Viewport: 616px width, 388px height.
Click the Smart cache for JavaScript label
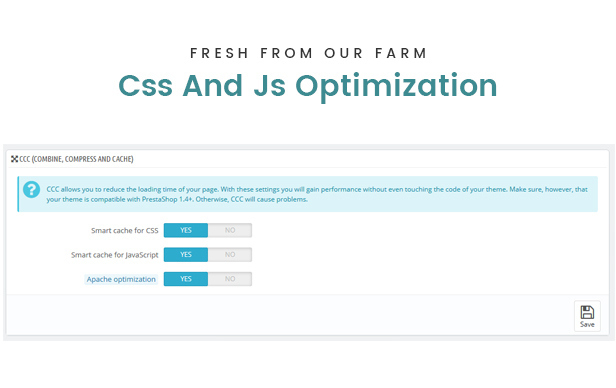[x=114, y=255]
